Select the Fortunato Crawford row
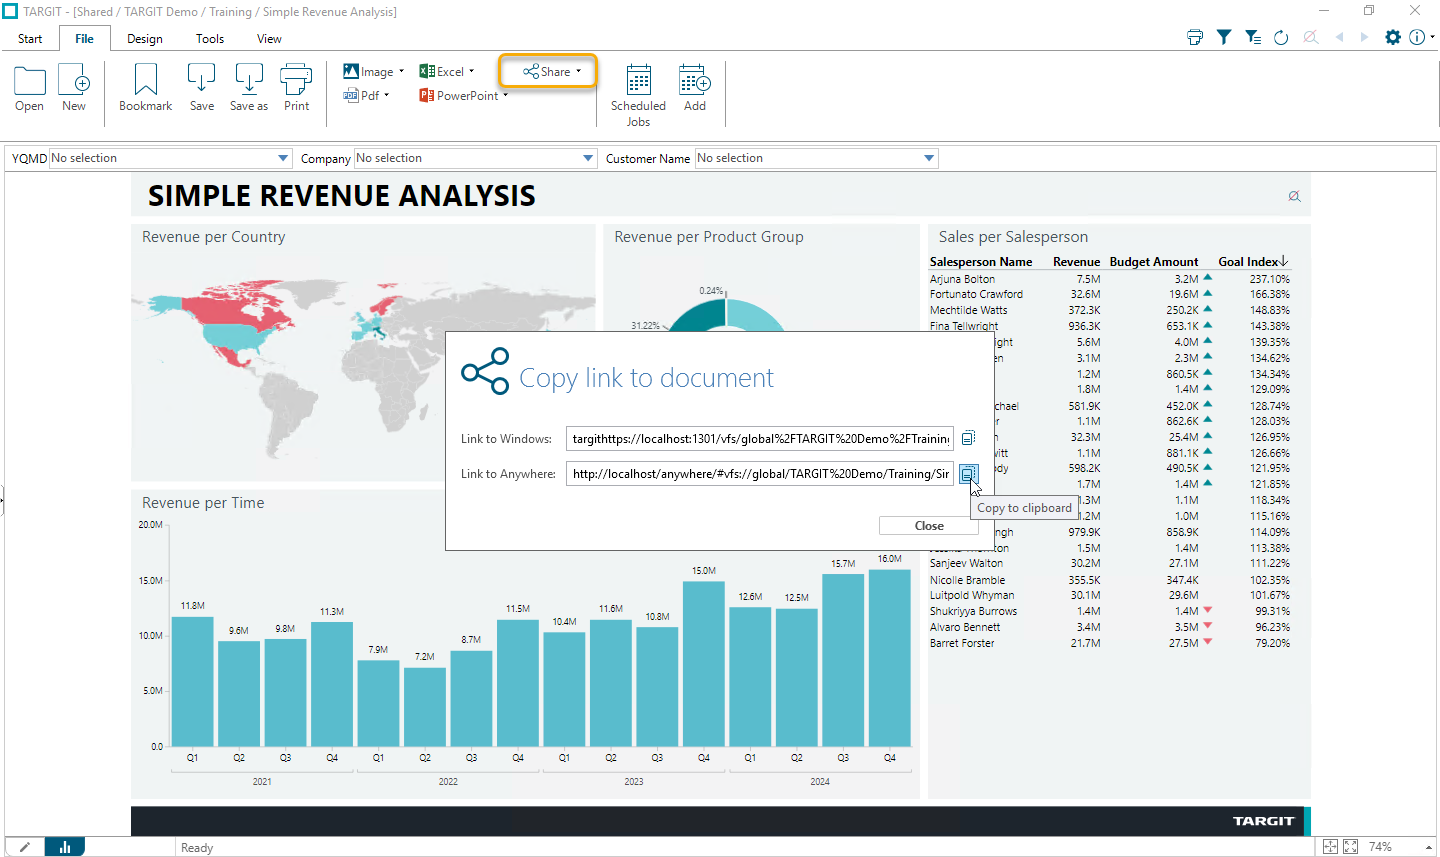The width and height of the screenshot is (1440, 857). click(1110, 294)
